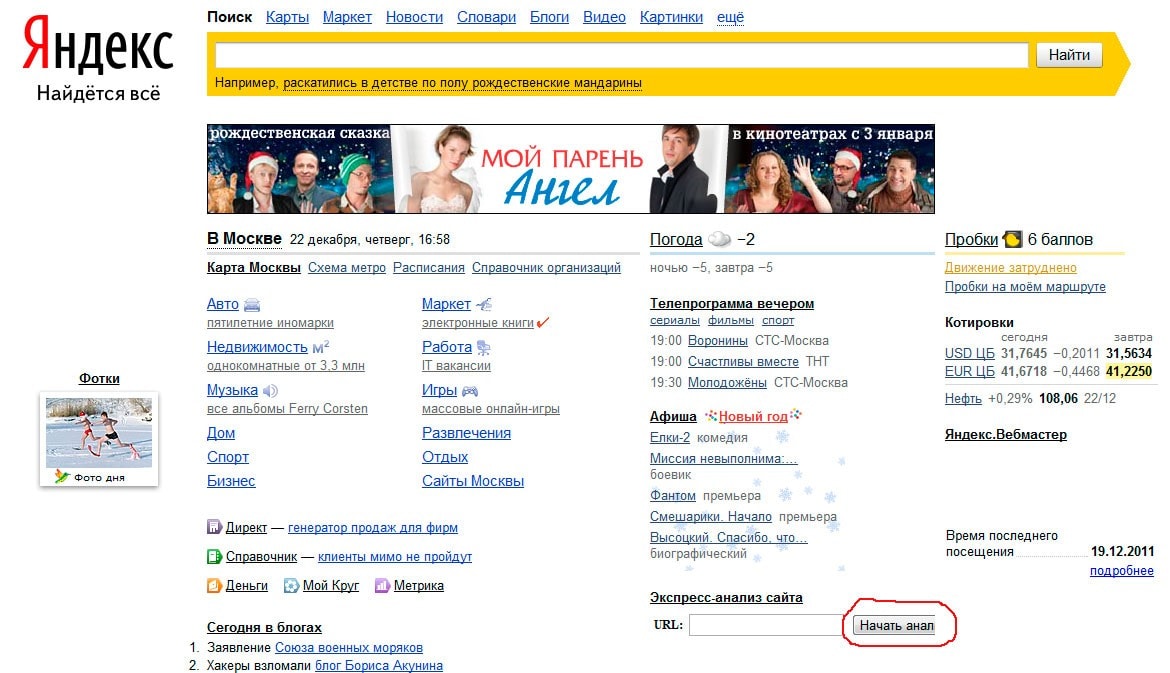Open the example query about рождественские мандарины
This screenshot has width=1170, height=673.
click(463, 83)
